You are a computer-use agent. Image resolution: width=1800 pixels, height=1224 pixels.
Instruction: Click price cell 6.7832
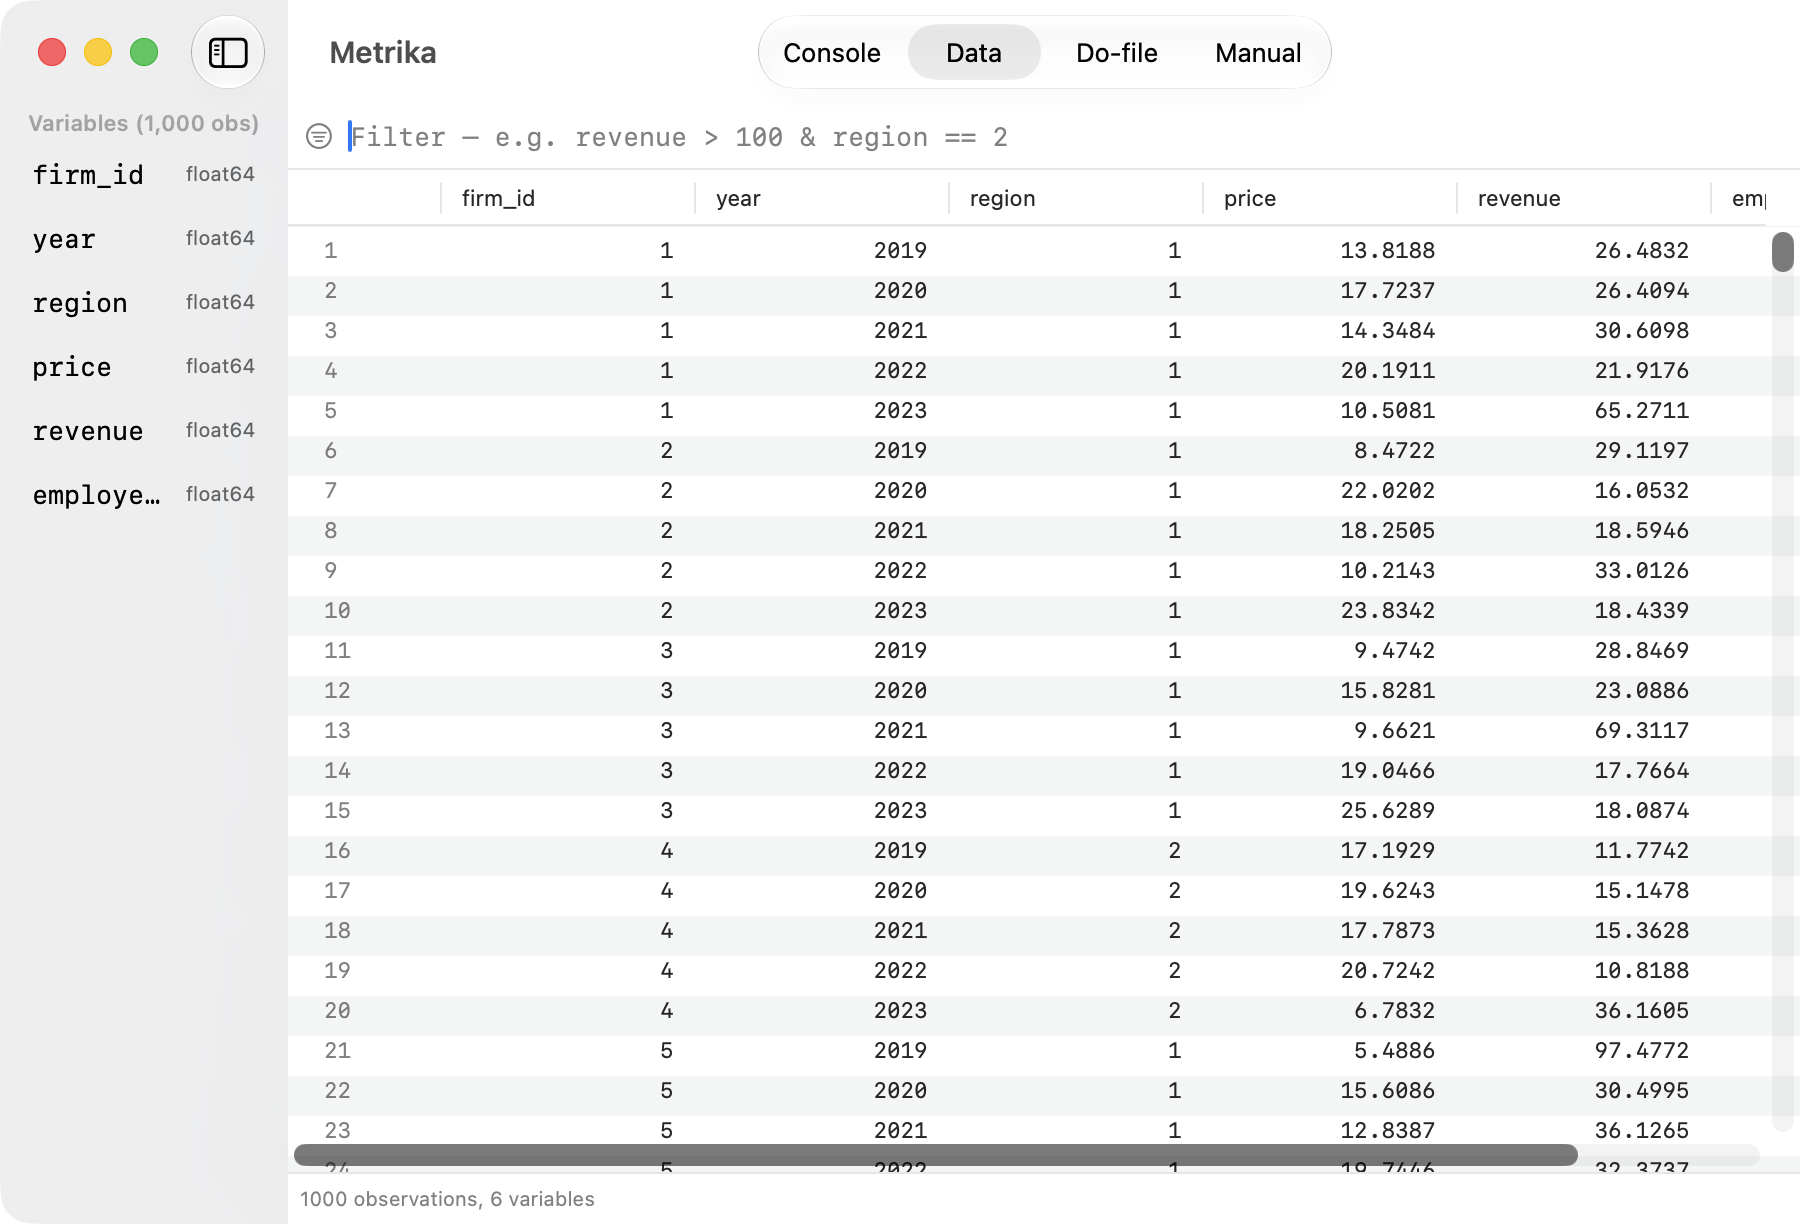pos(1394,1010)
